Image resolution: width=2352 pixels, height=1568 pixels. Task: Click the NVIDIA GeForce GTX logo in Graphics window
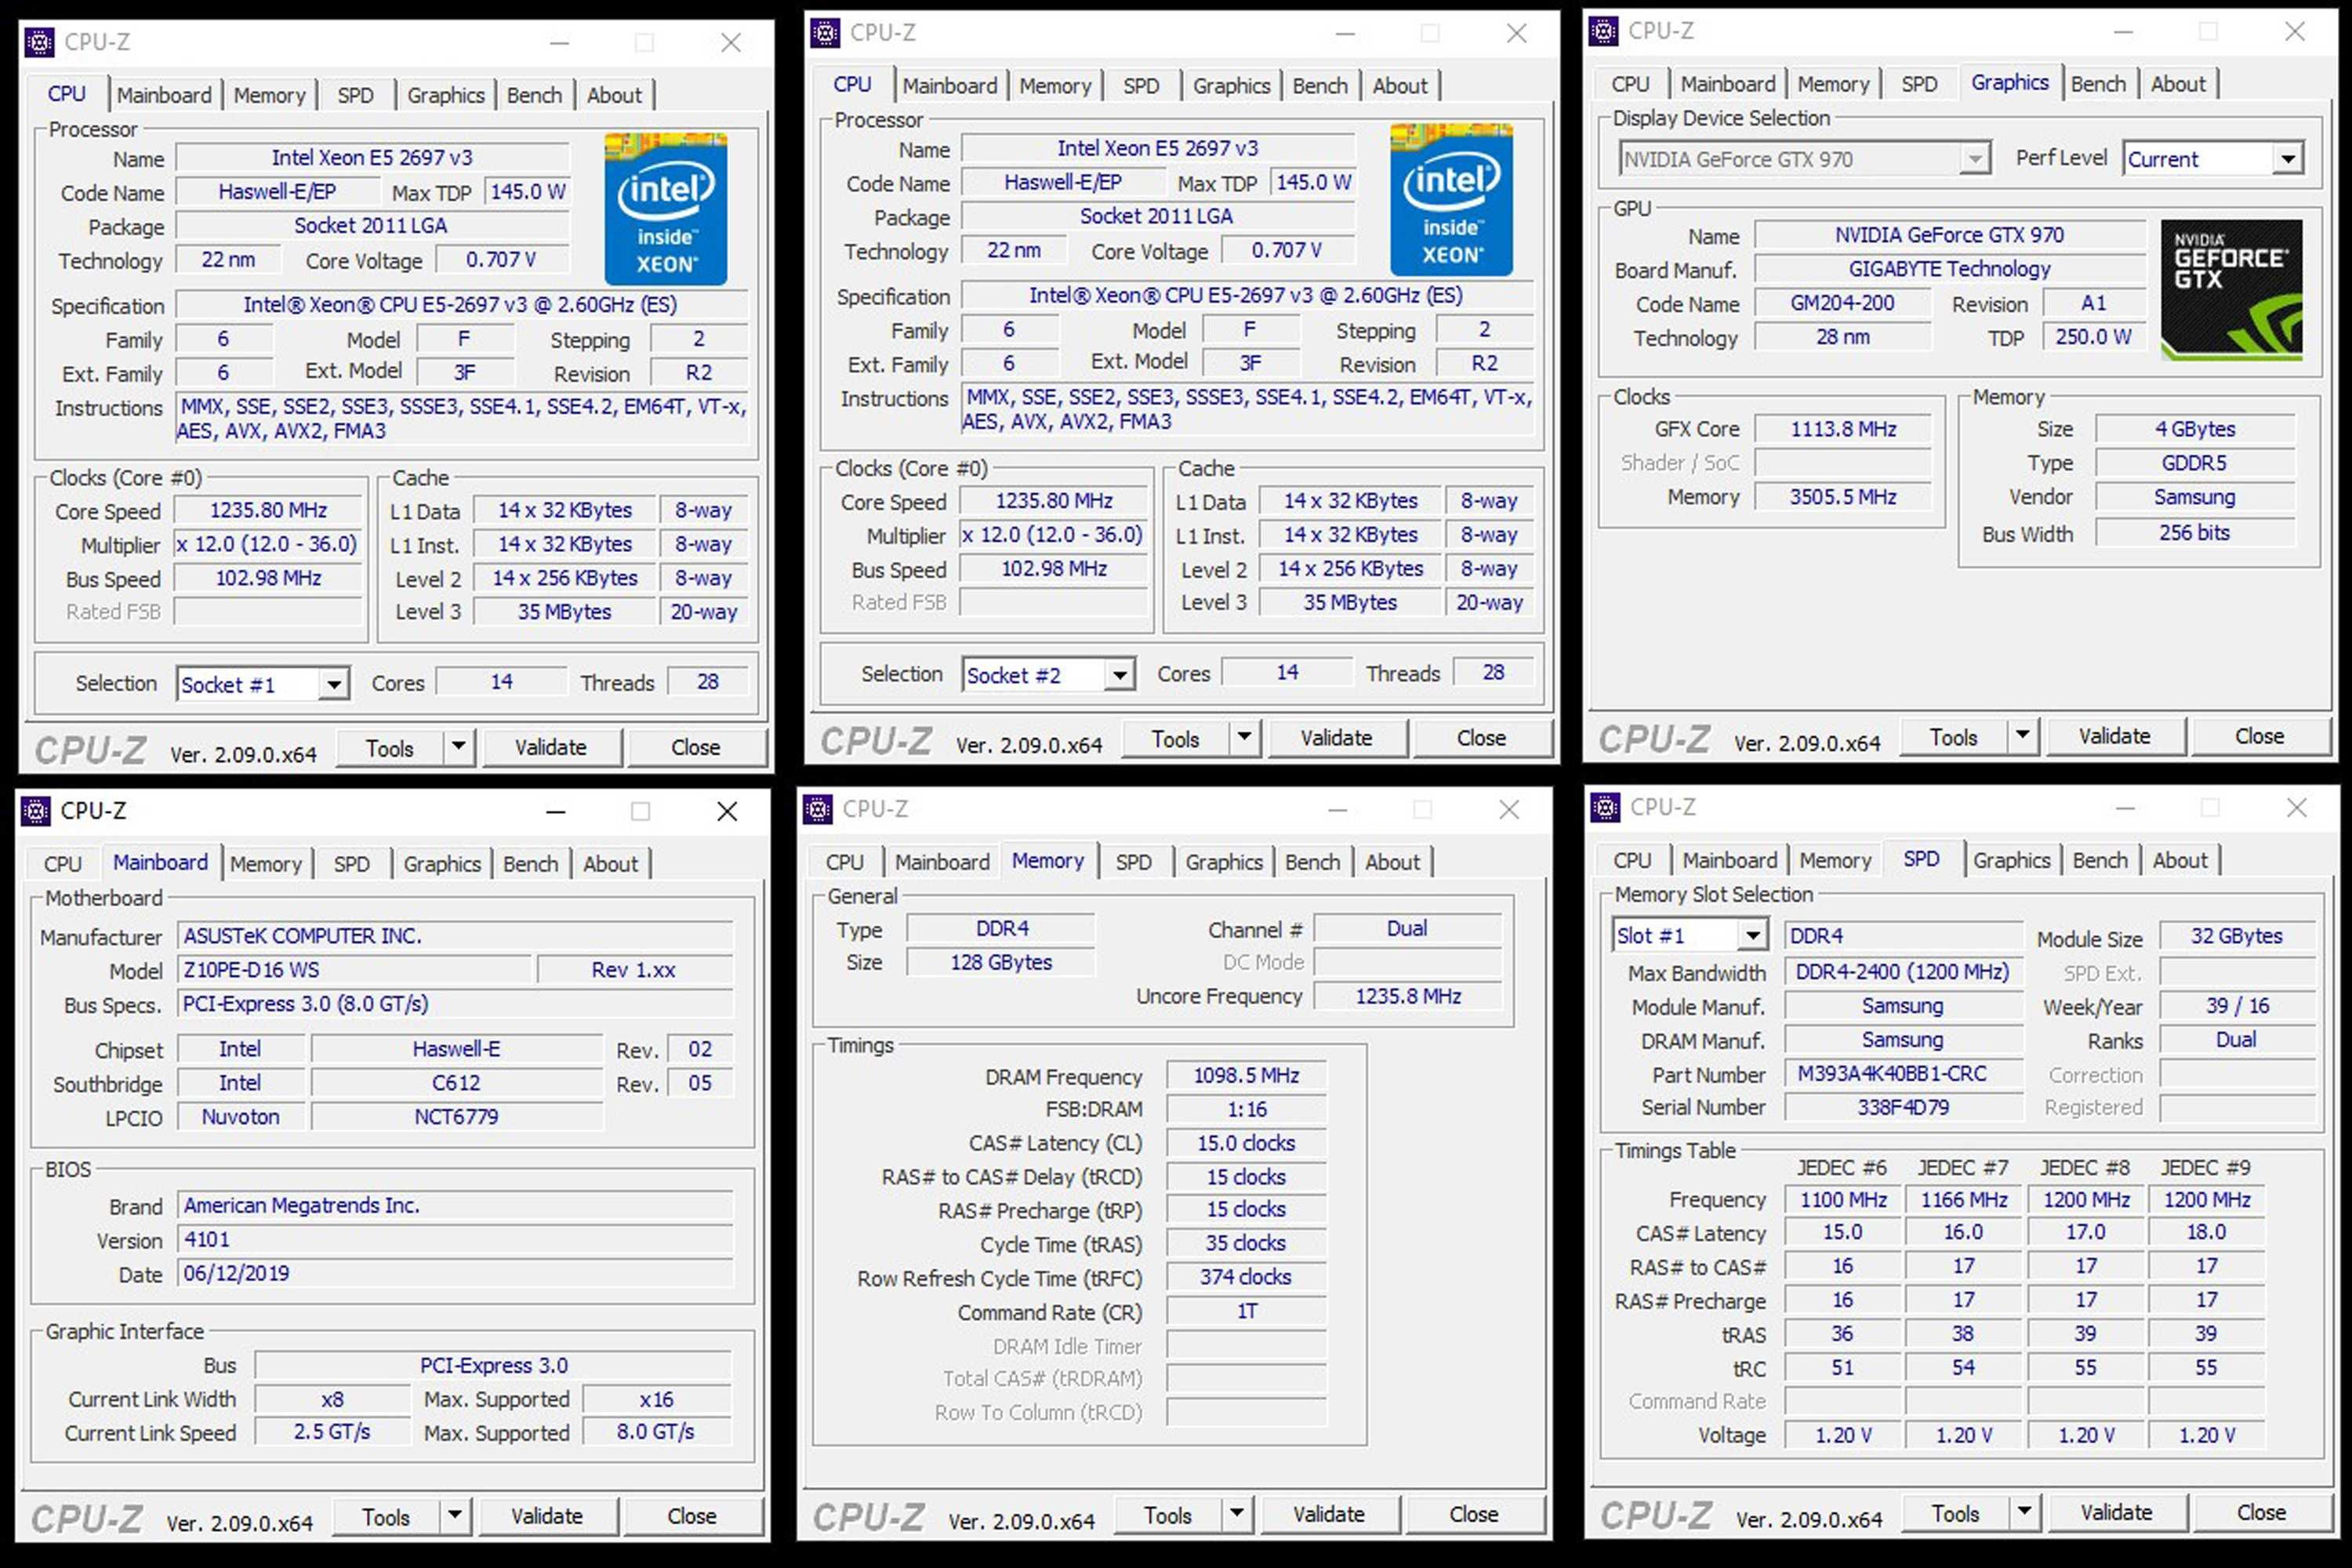tap(2231, 290)
